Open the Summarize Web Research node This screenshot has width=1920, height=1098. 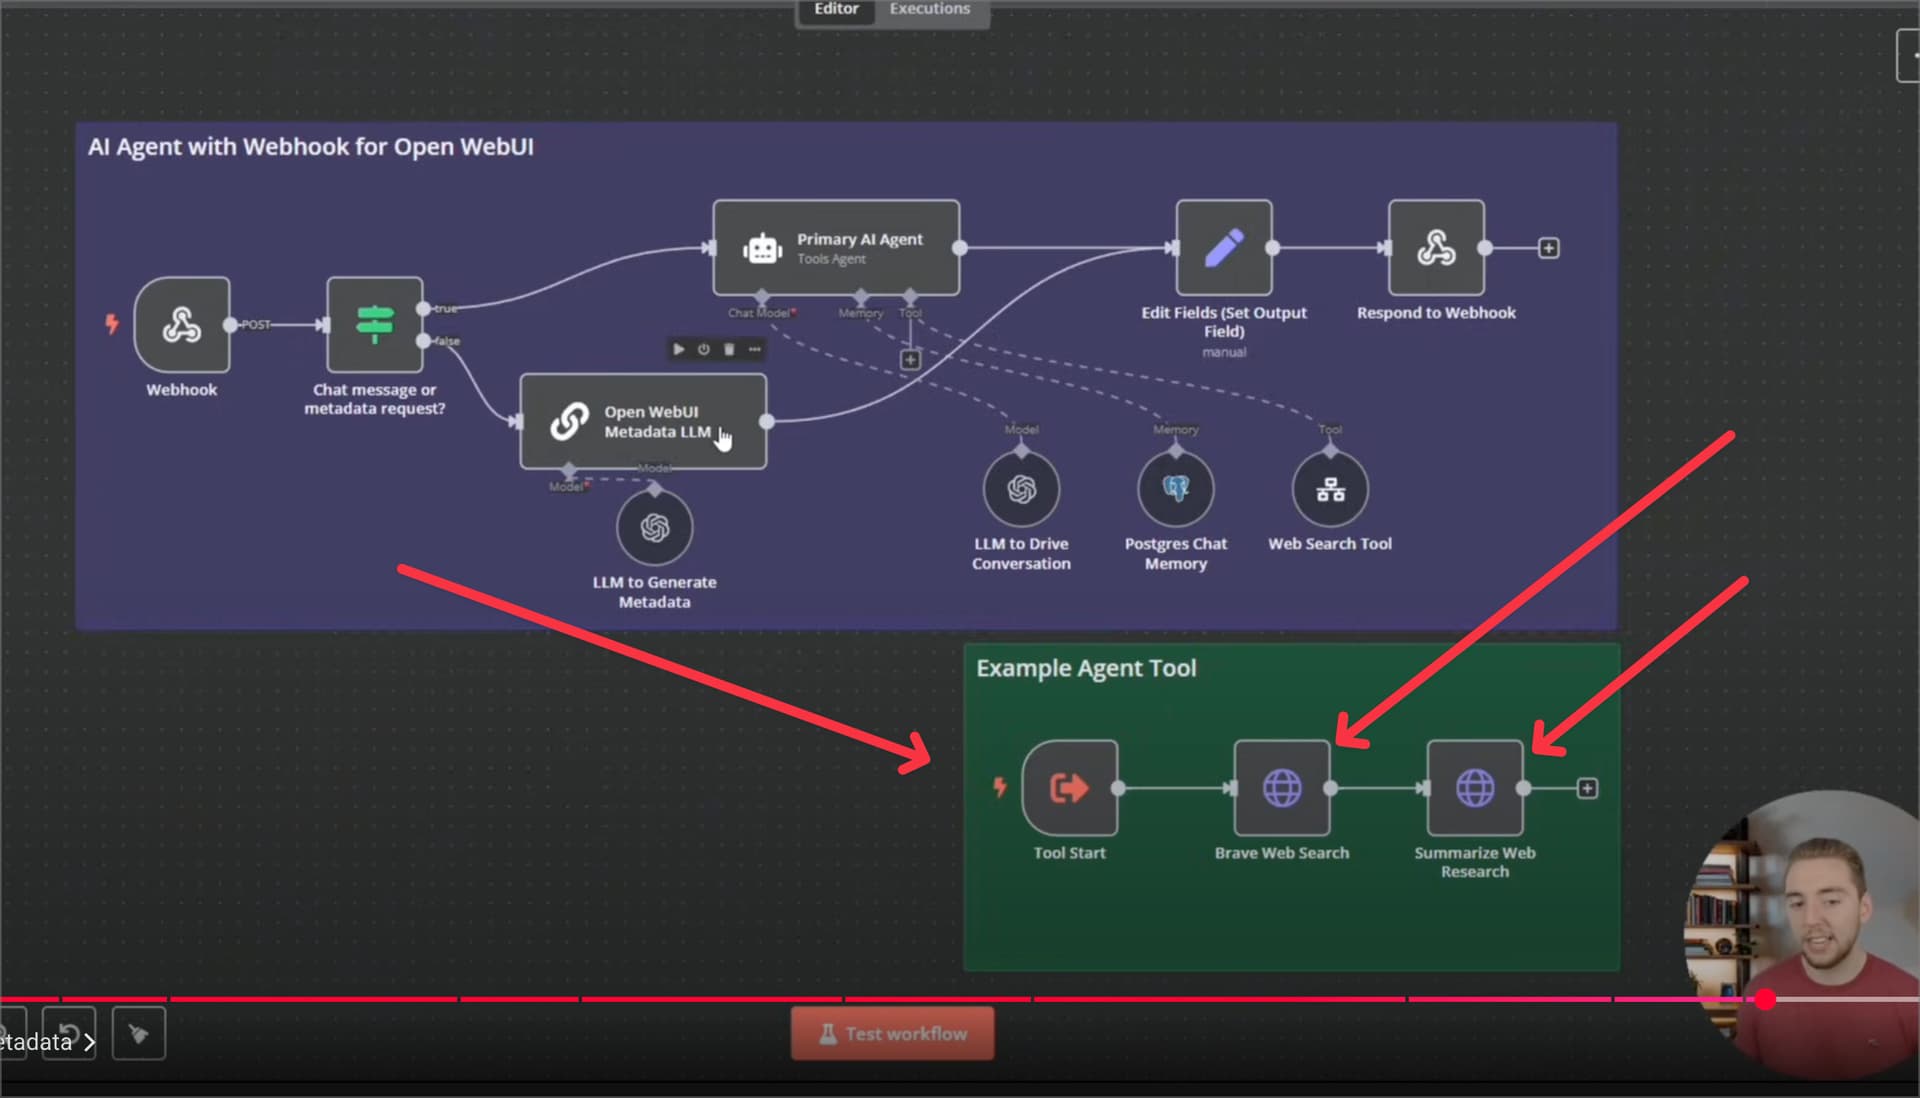(x=1475, y=788)
